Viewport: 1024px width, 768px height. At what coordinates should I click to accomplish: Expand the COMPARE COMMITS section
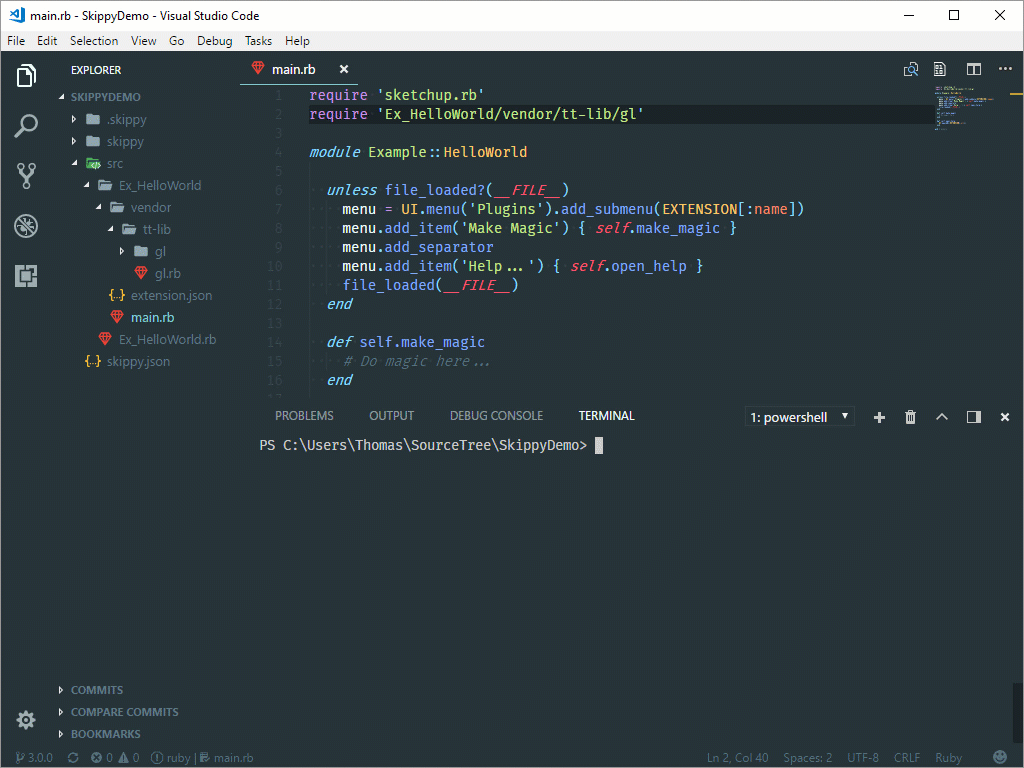(124, 712)
